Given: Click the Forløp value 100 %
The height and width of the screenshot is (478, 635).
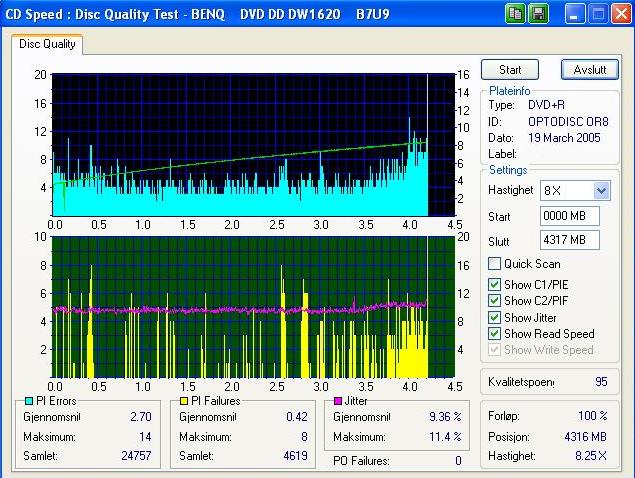Looking at the screenshot, I should tap(592, 416).
